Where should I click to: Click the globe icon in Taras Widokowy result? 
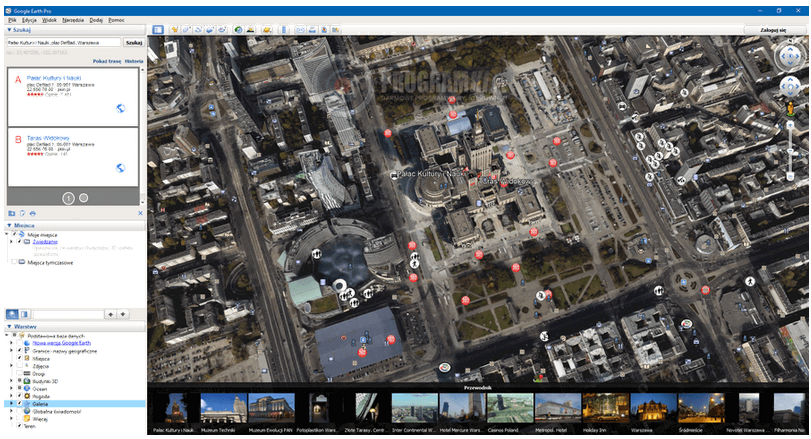click(121, 168)
